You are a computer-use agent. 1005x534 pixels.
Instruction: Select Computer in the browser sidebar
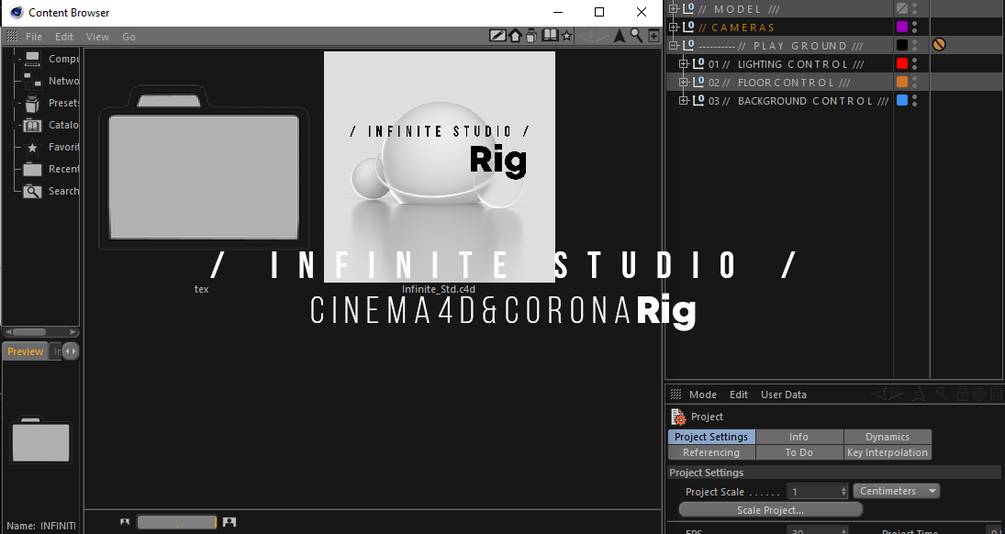coord(52,59)
